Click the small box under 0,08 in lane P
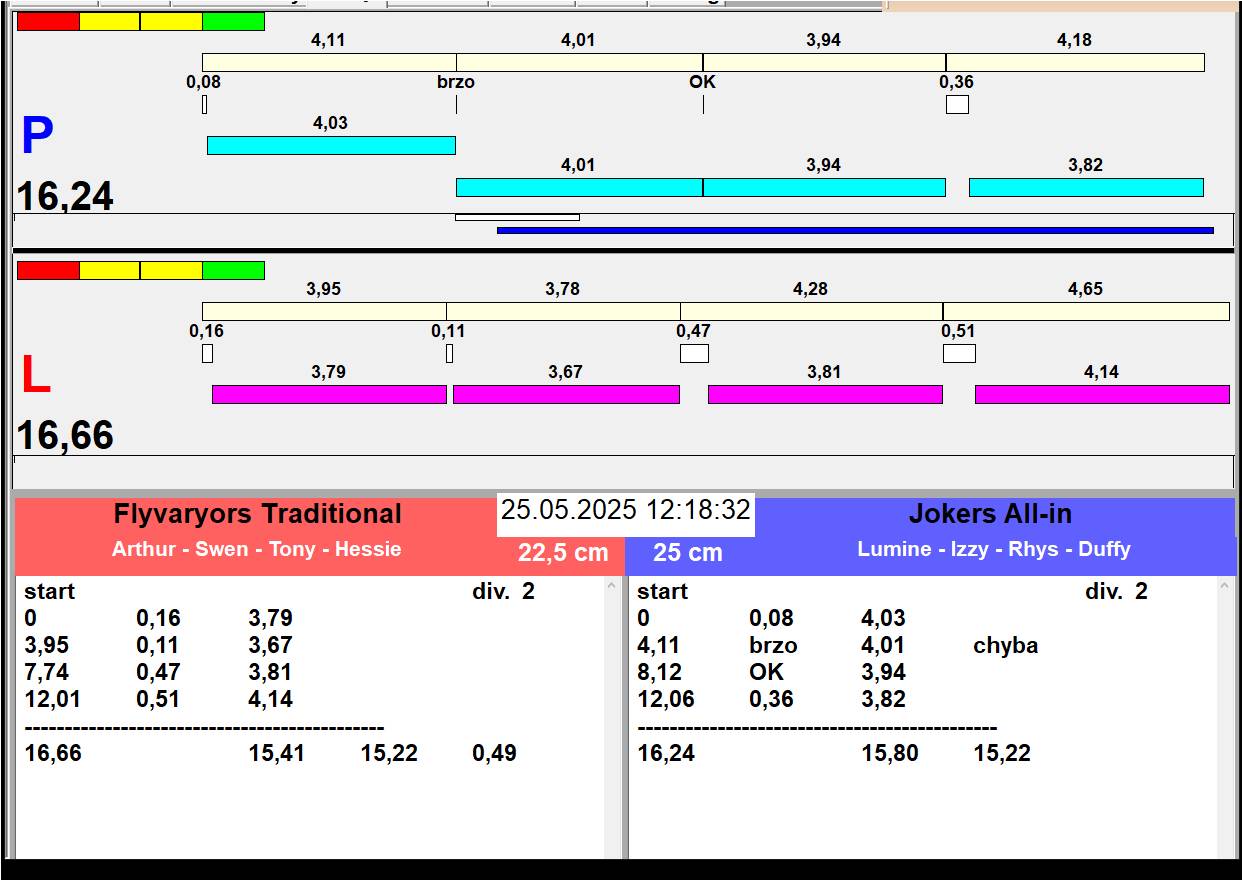This screenshot has width=1242, height=880. 204,104
